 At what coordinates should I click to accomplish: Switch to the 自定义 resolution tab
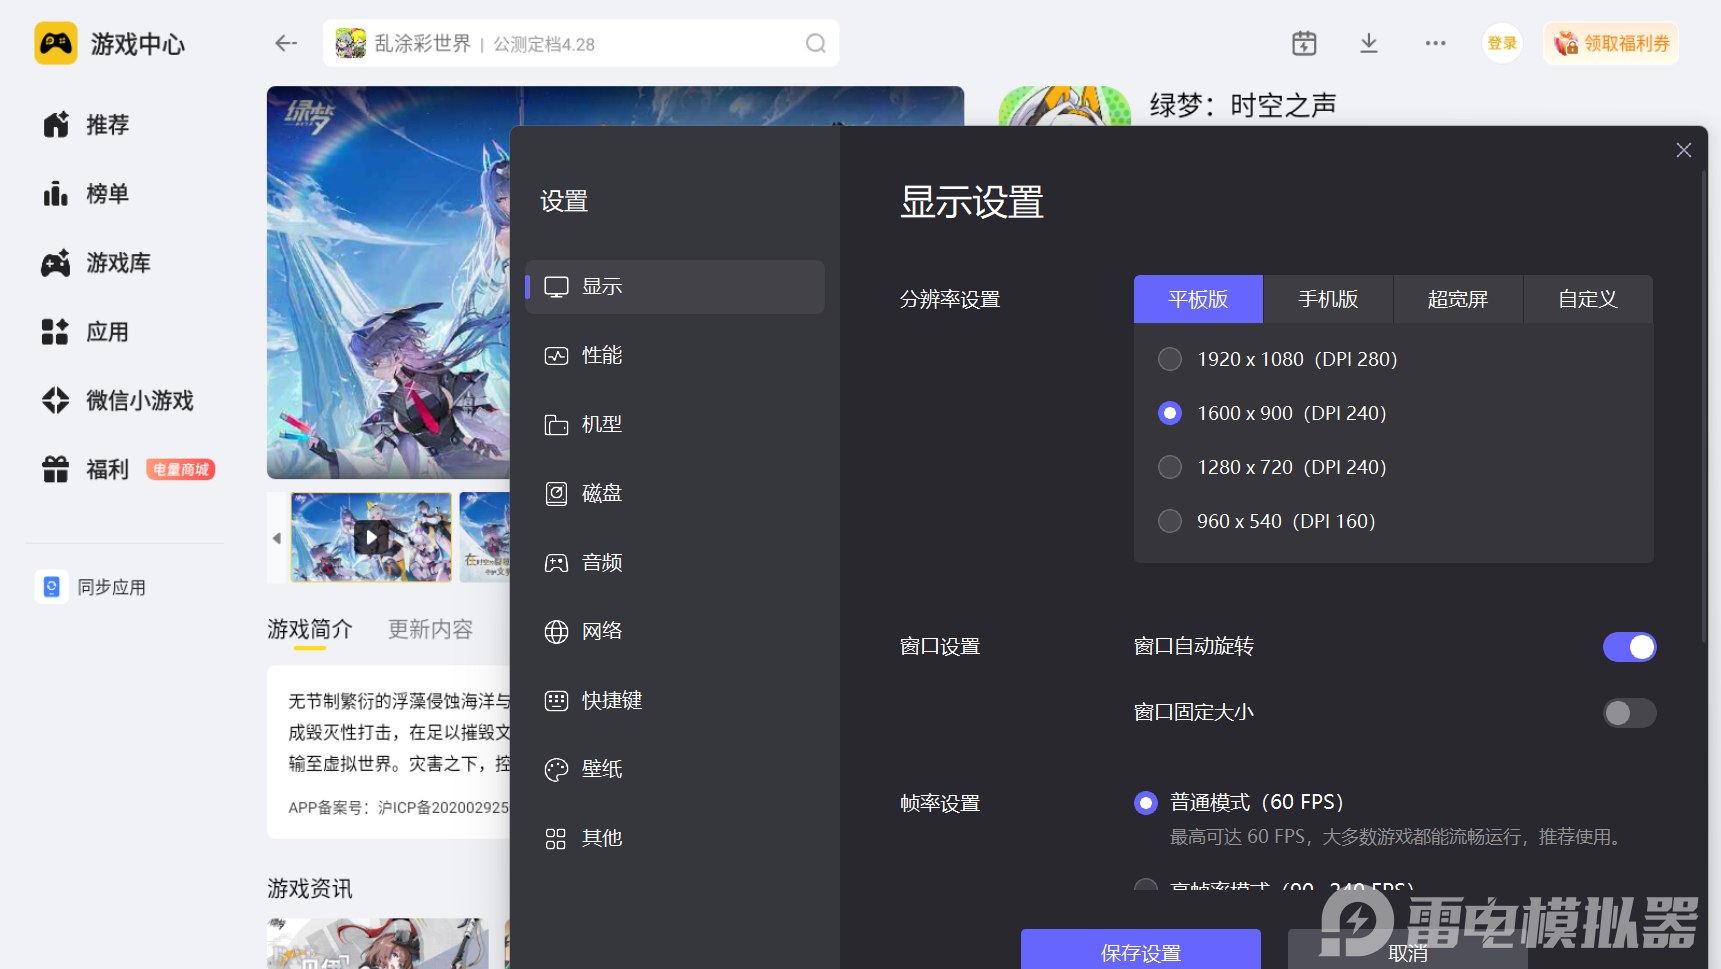(x=1587, y=299)
